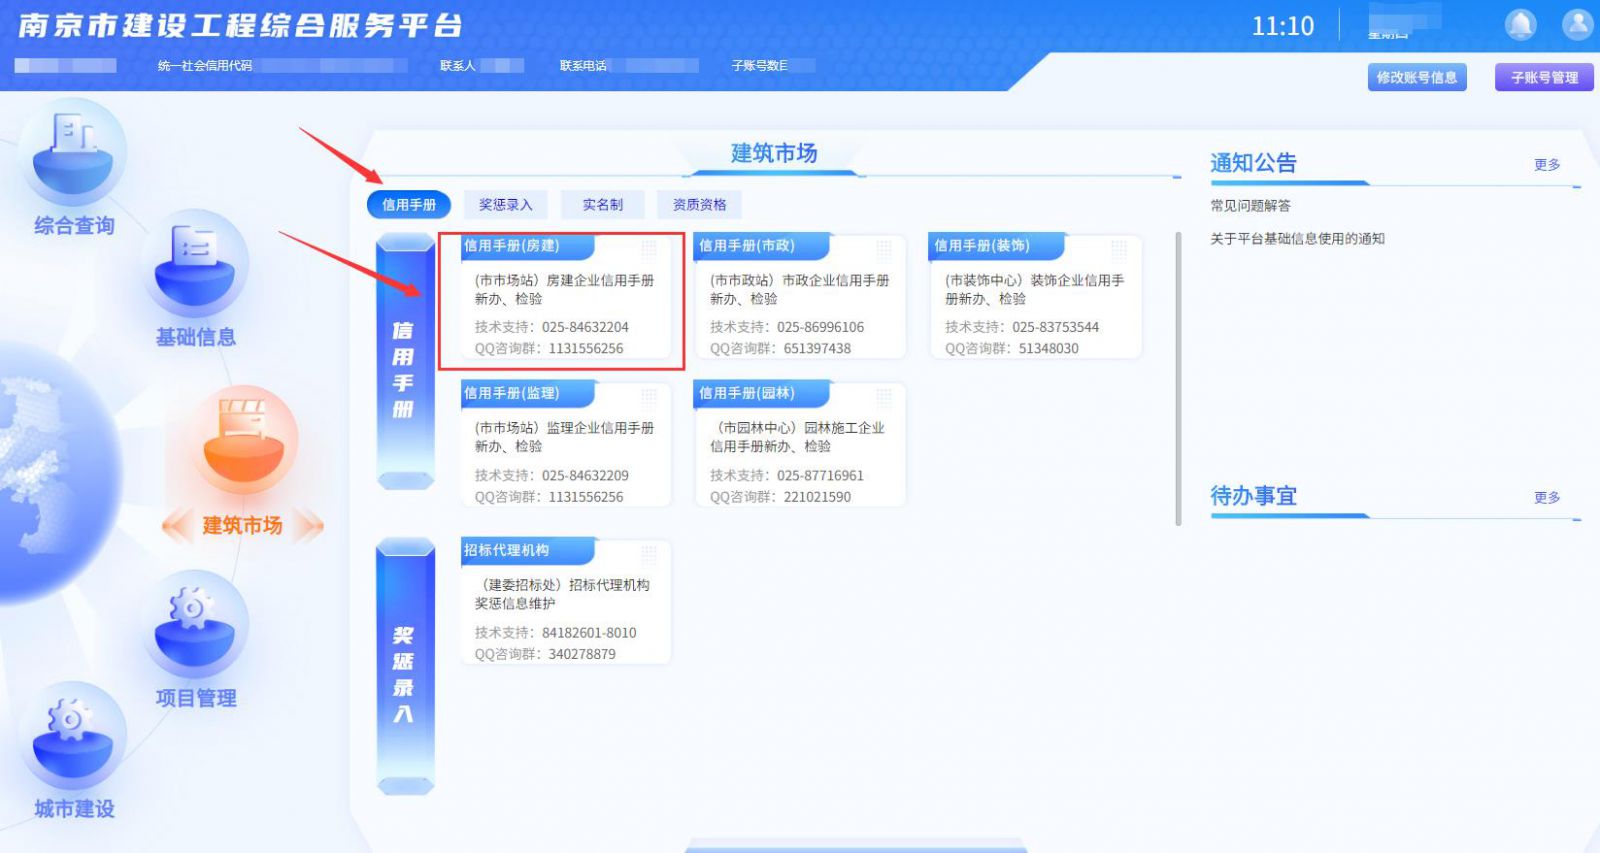Viewport: 1600px width, 853px height.
Task: Switch to the 实名制 tab
Action: [x=603, y=204]
